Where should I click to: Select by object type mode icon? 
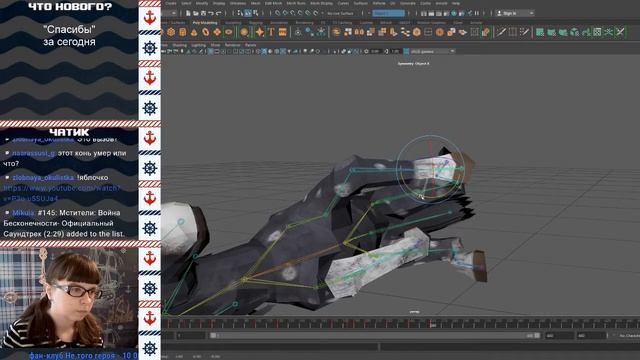coord(248,13)
